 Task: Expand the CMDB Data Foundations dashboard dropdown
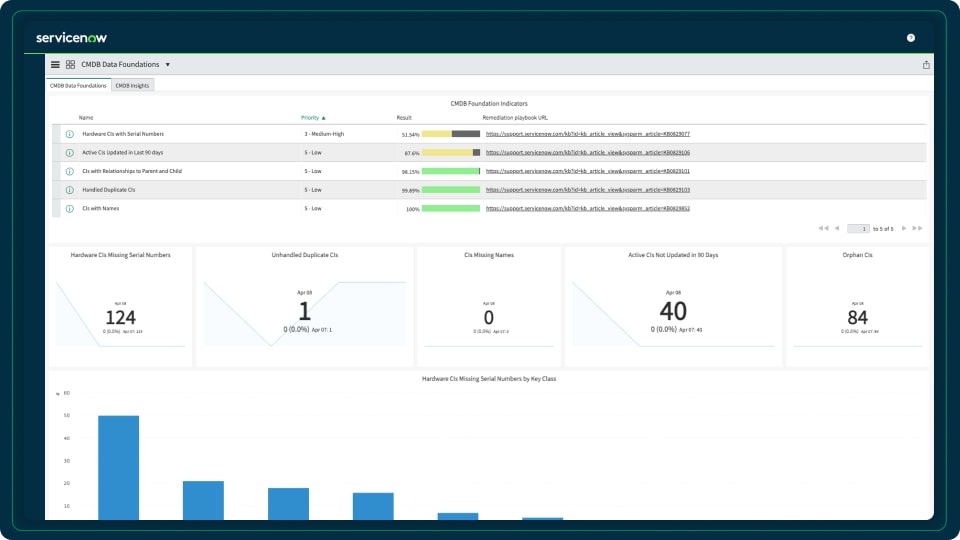(x=167, y=64)
